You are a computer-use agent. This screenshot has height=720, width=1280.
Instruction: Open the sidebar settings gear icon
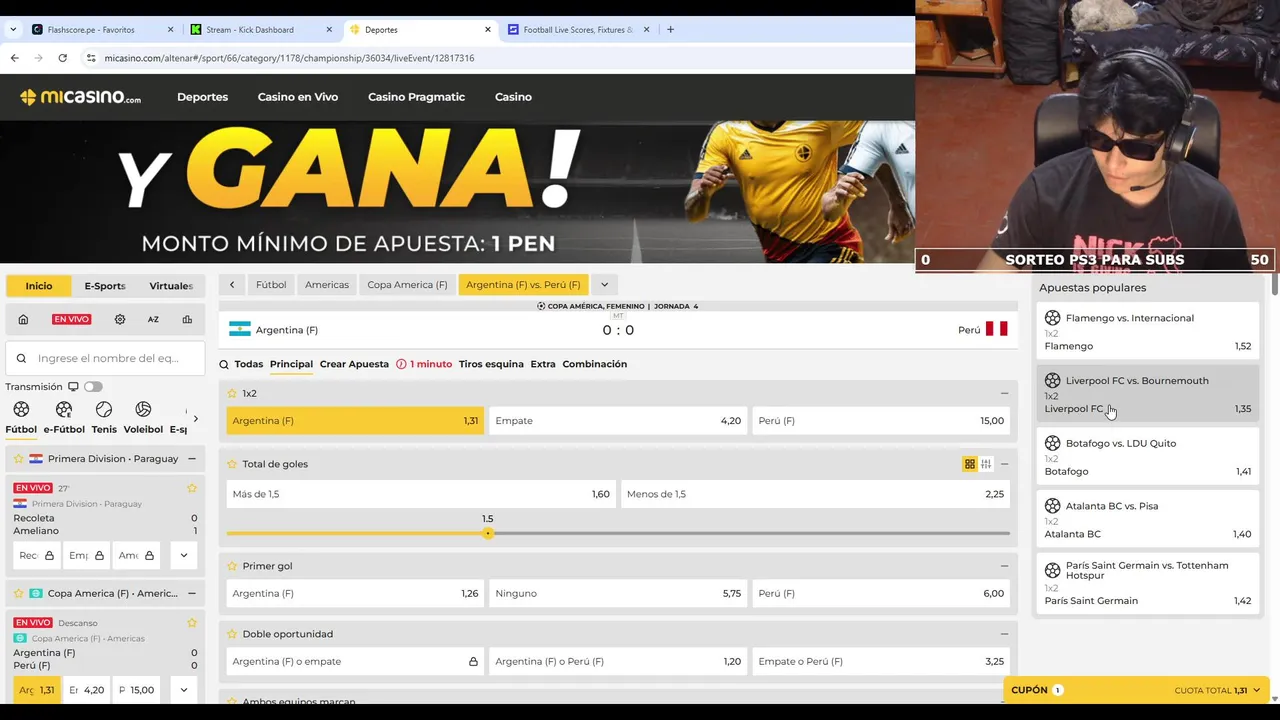[120, 319]
